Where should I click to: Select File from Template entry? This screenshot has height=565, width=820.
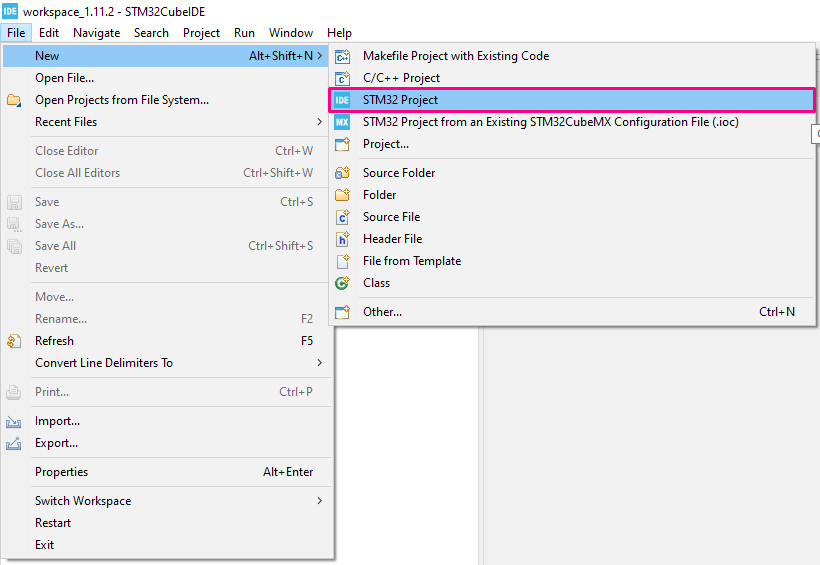tap(411, 261)
